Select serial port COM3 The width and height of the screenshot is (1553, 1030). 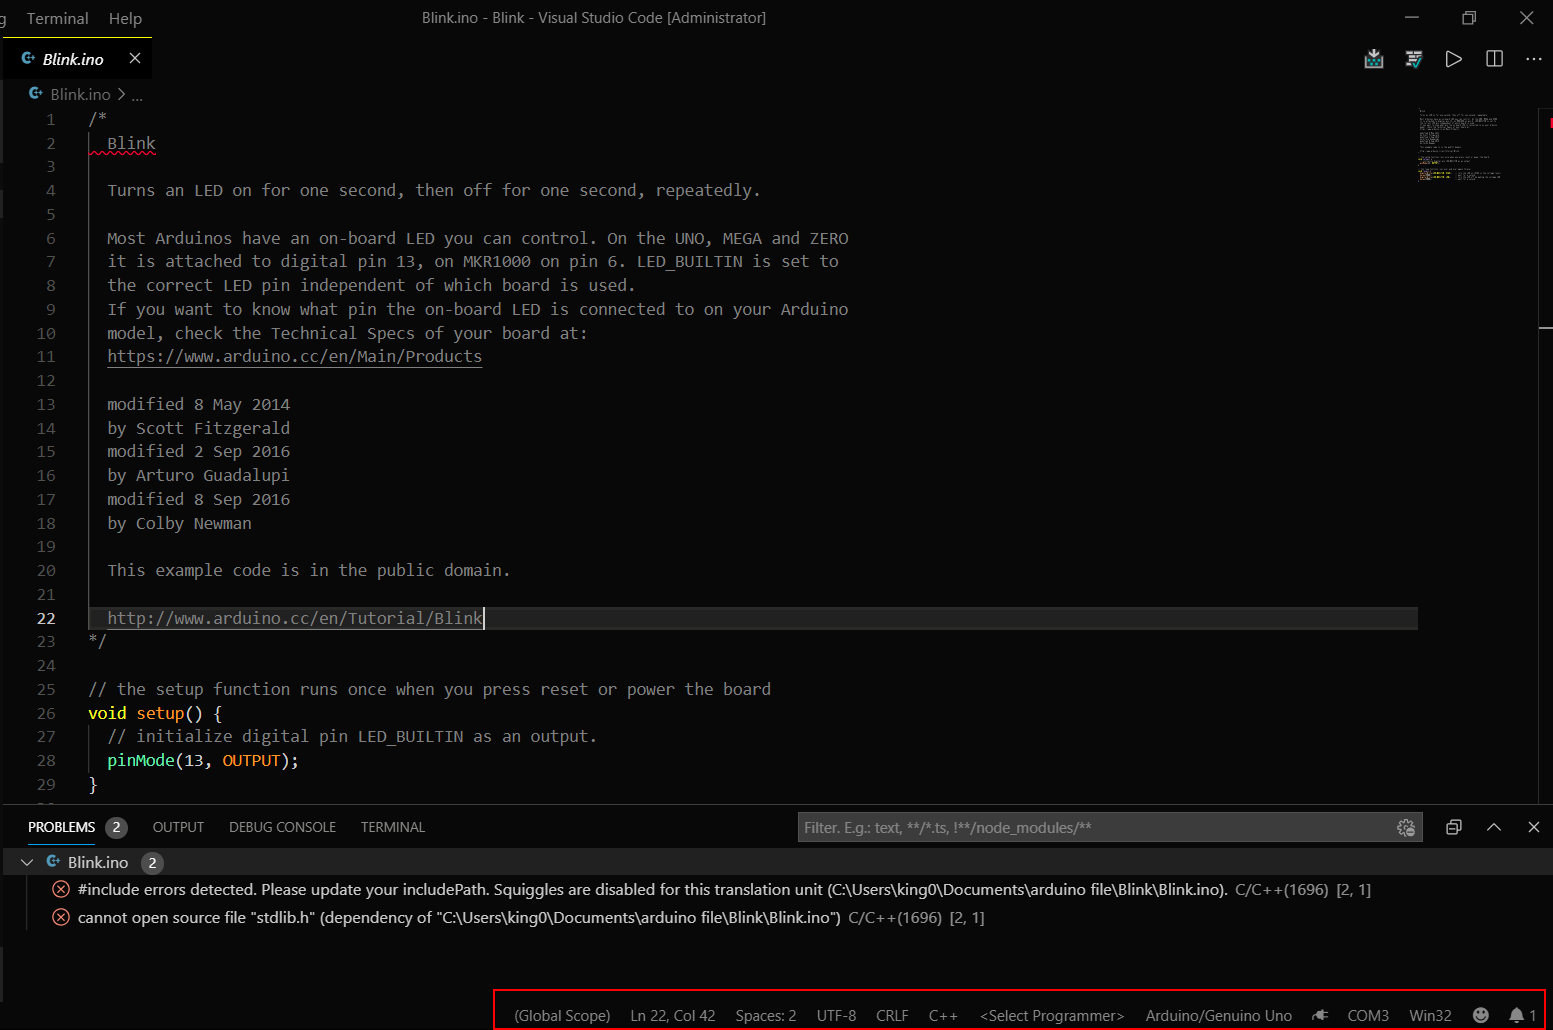[1368, 1015]
